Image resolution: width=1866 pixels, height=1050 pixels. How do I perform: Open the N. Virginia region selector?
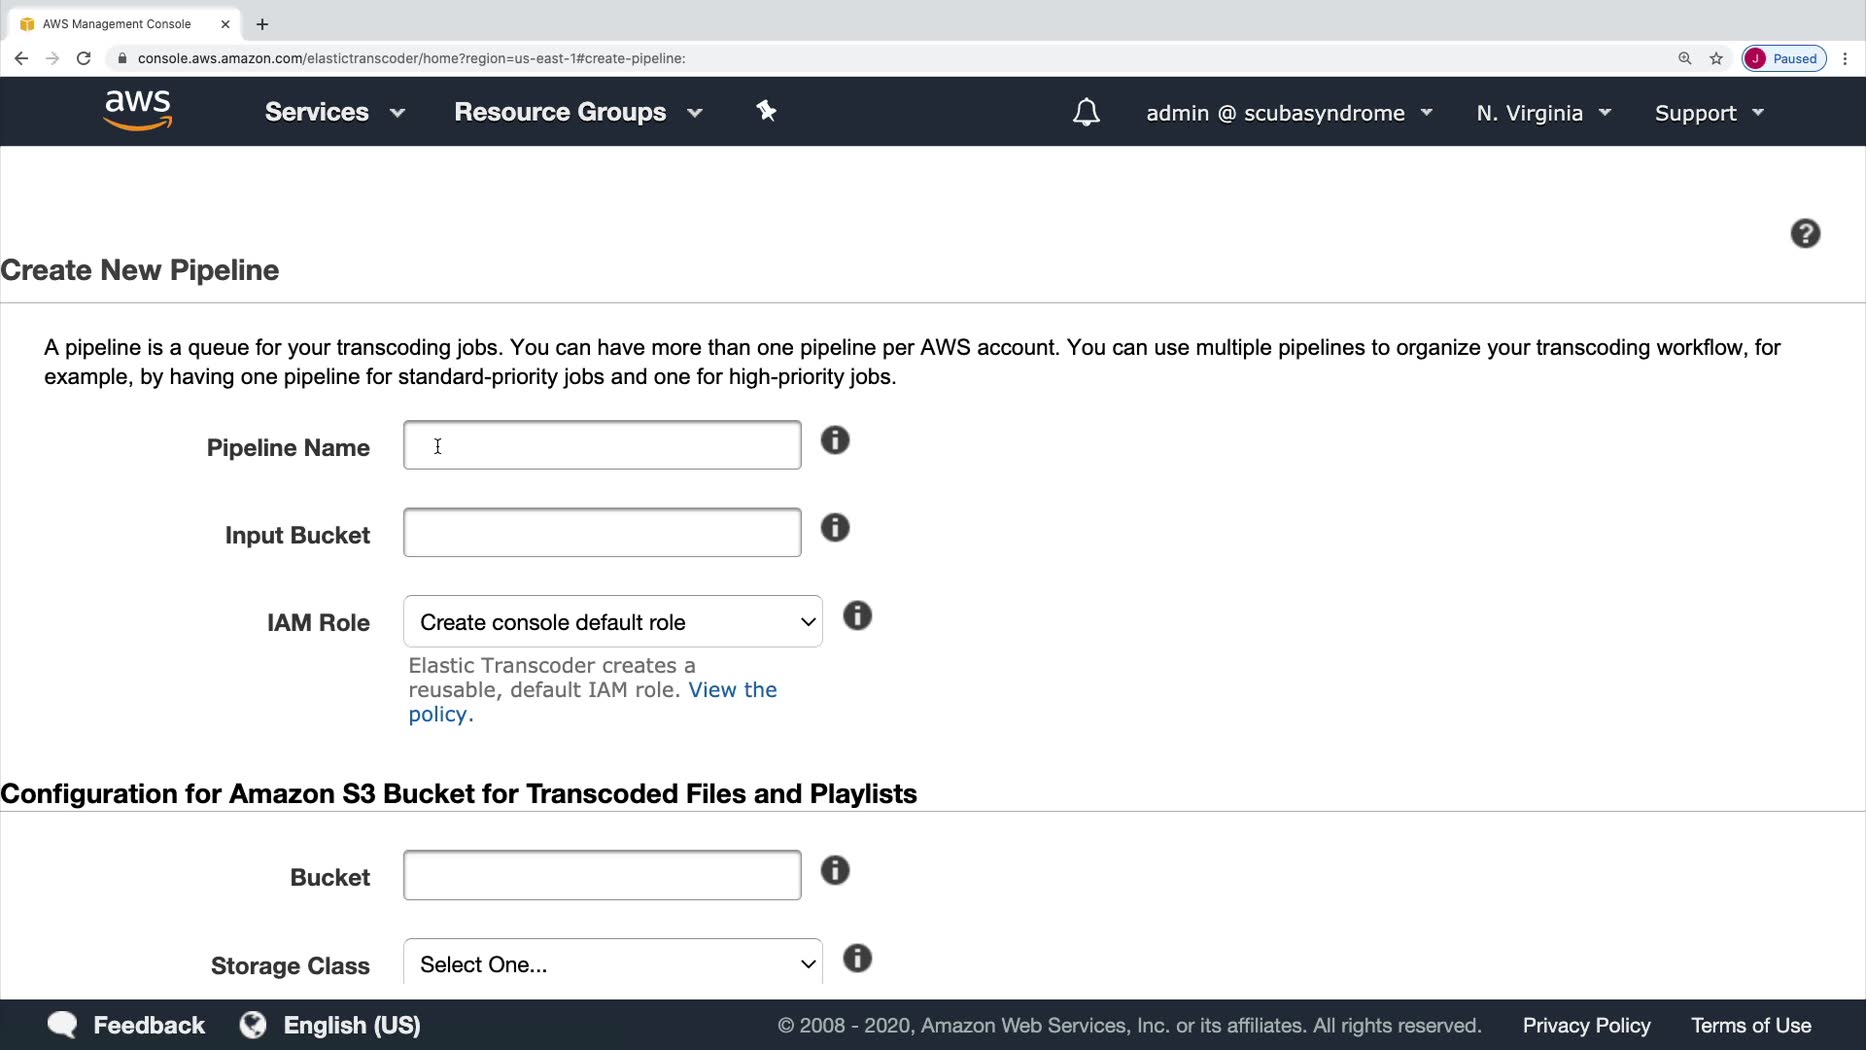pos(1543,113)
